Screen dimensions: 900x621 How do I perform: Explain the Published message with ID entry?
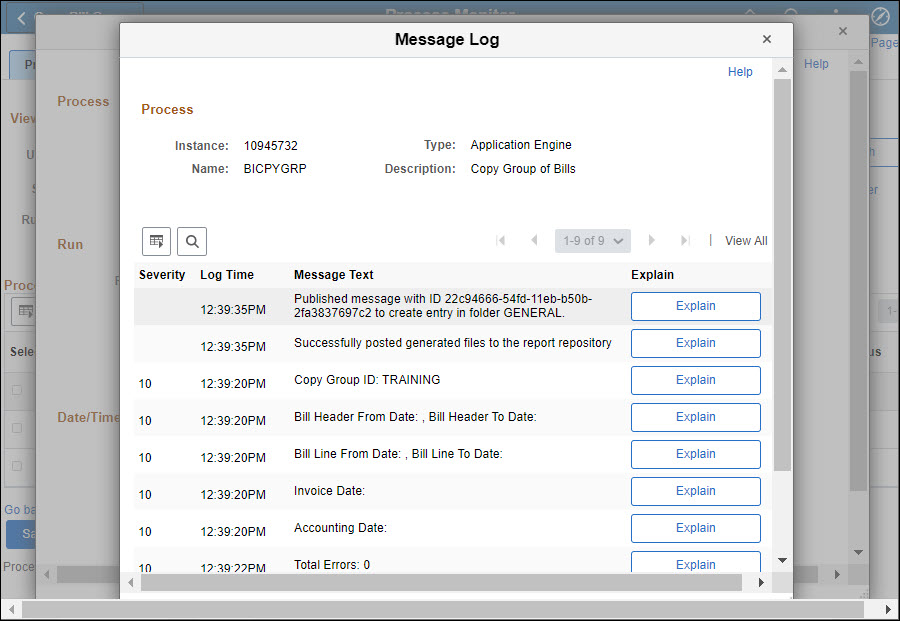tap(695, 306)
